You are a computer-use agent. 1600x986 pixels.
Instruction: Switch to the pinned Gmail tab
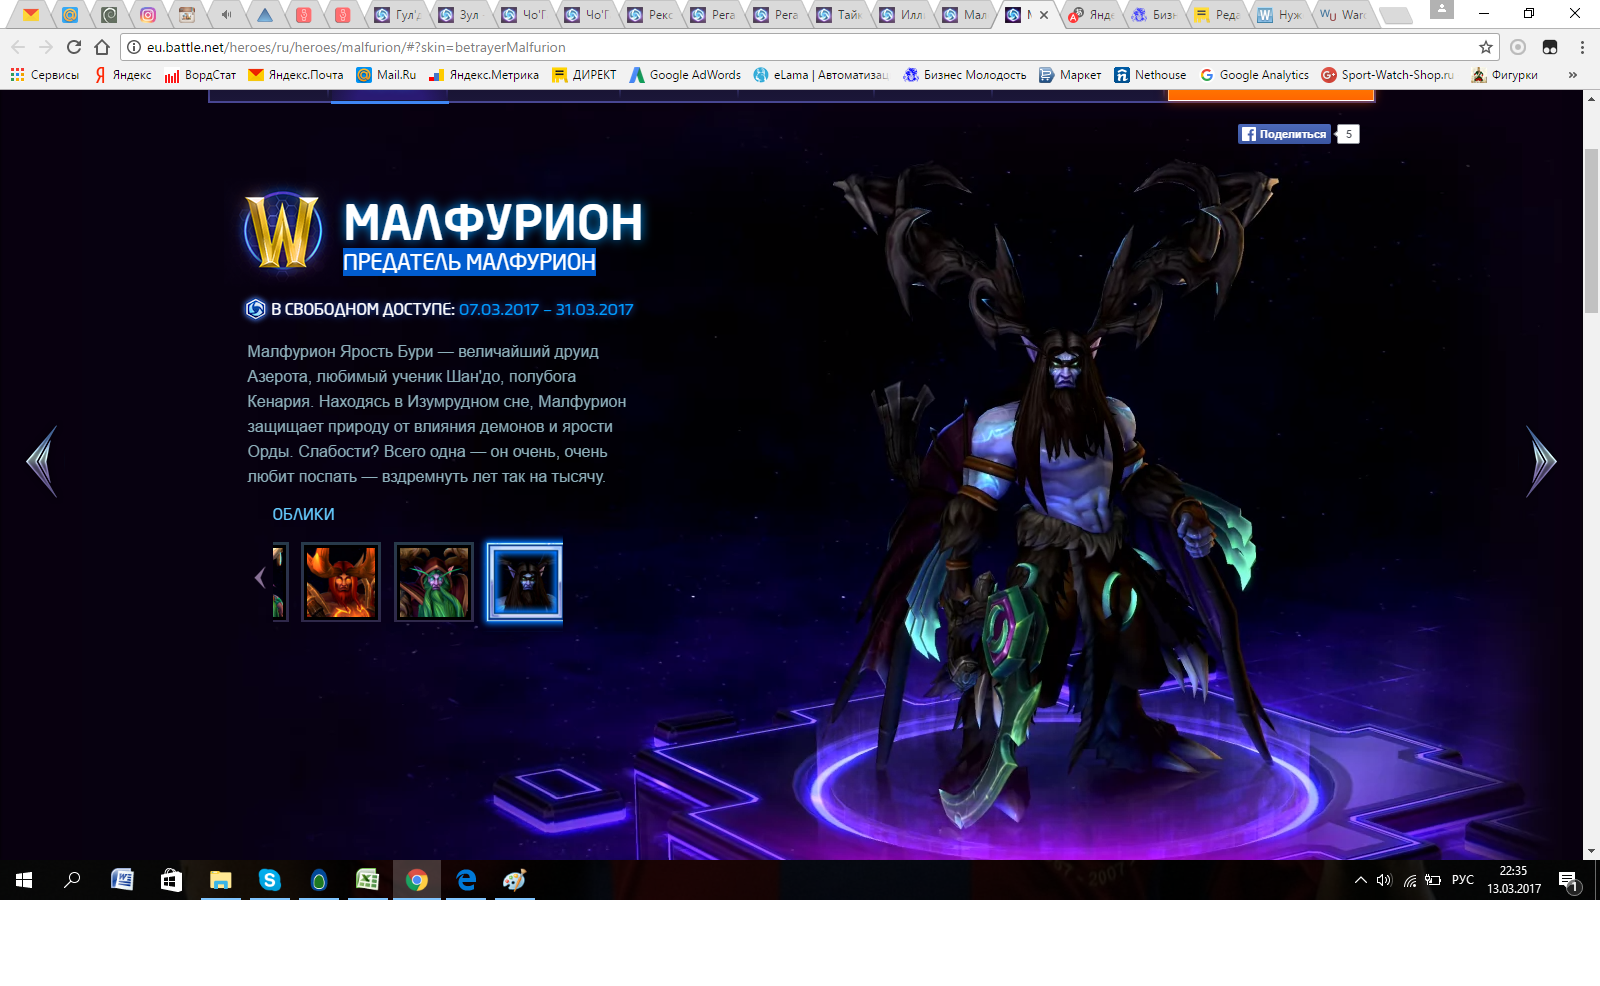pyautogui.click(x=31, y=15)
